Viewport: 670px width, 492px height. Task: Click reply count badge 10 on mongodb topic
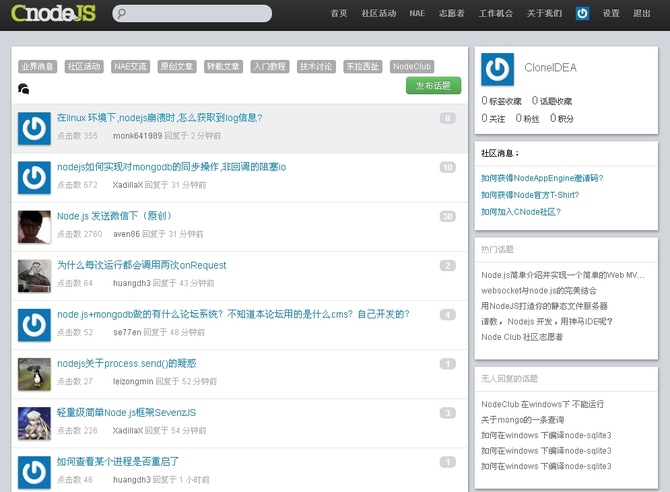pos(447,167)
